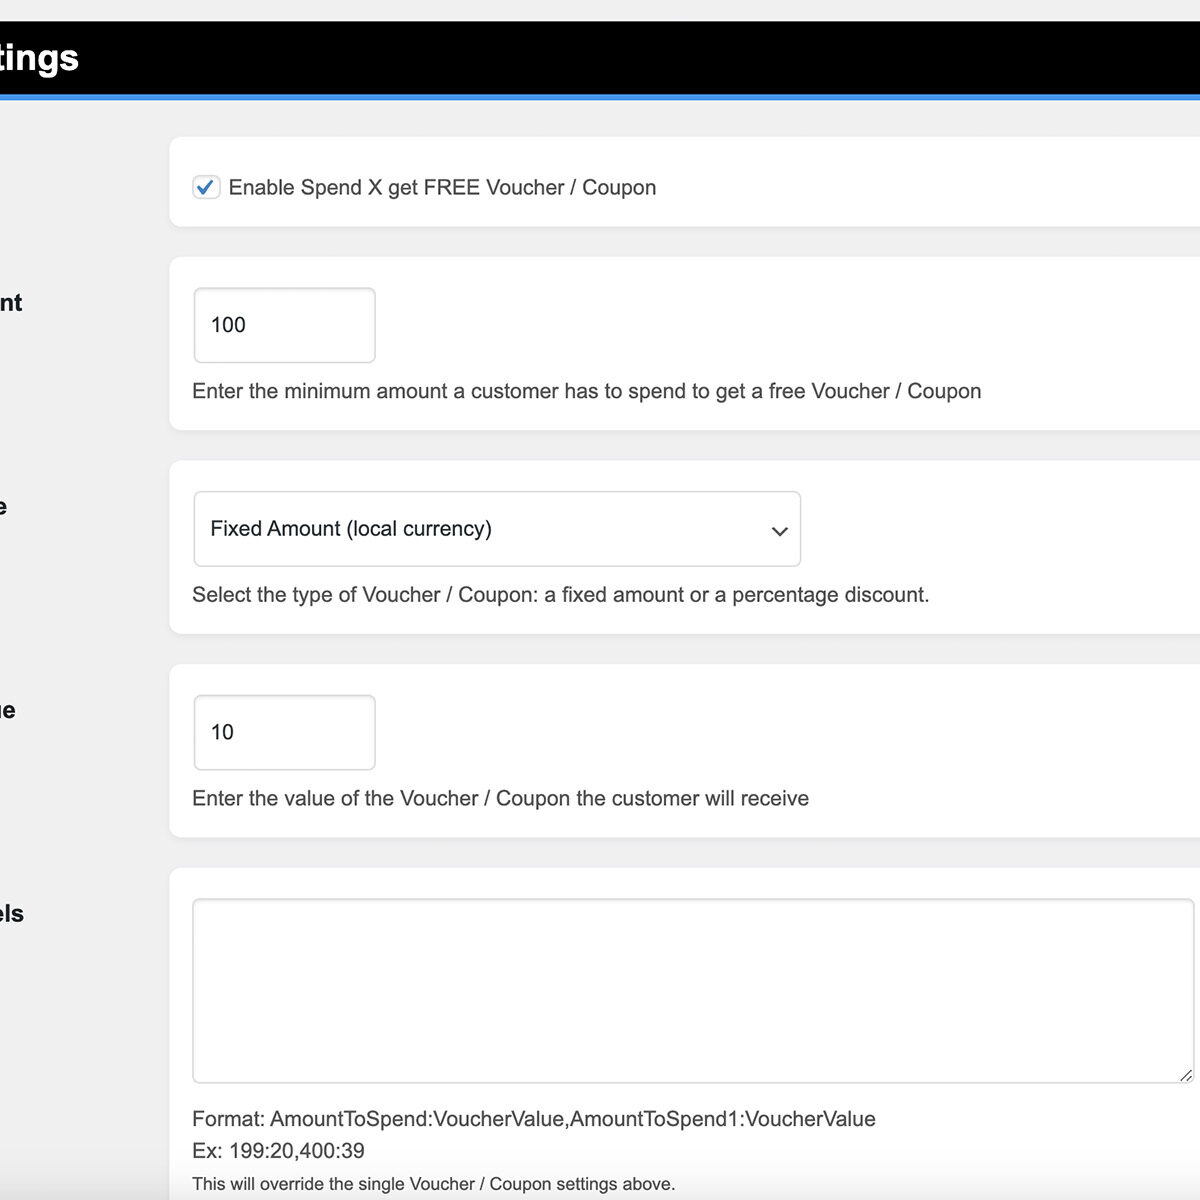Click the Settings page header title
Screen dimensions: 1200x1200
pyautogui.click(x=39, y=58)
